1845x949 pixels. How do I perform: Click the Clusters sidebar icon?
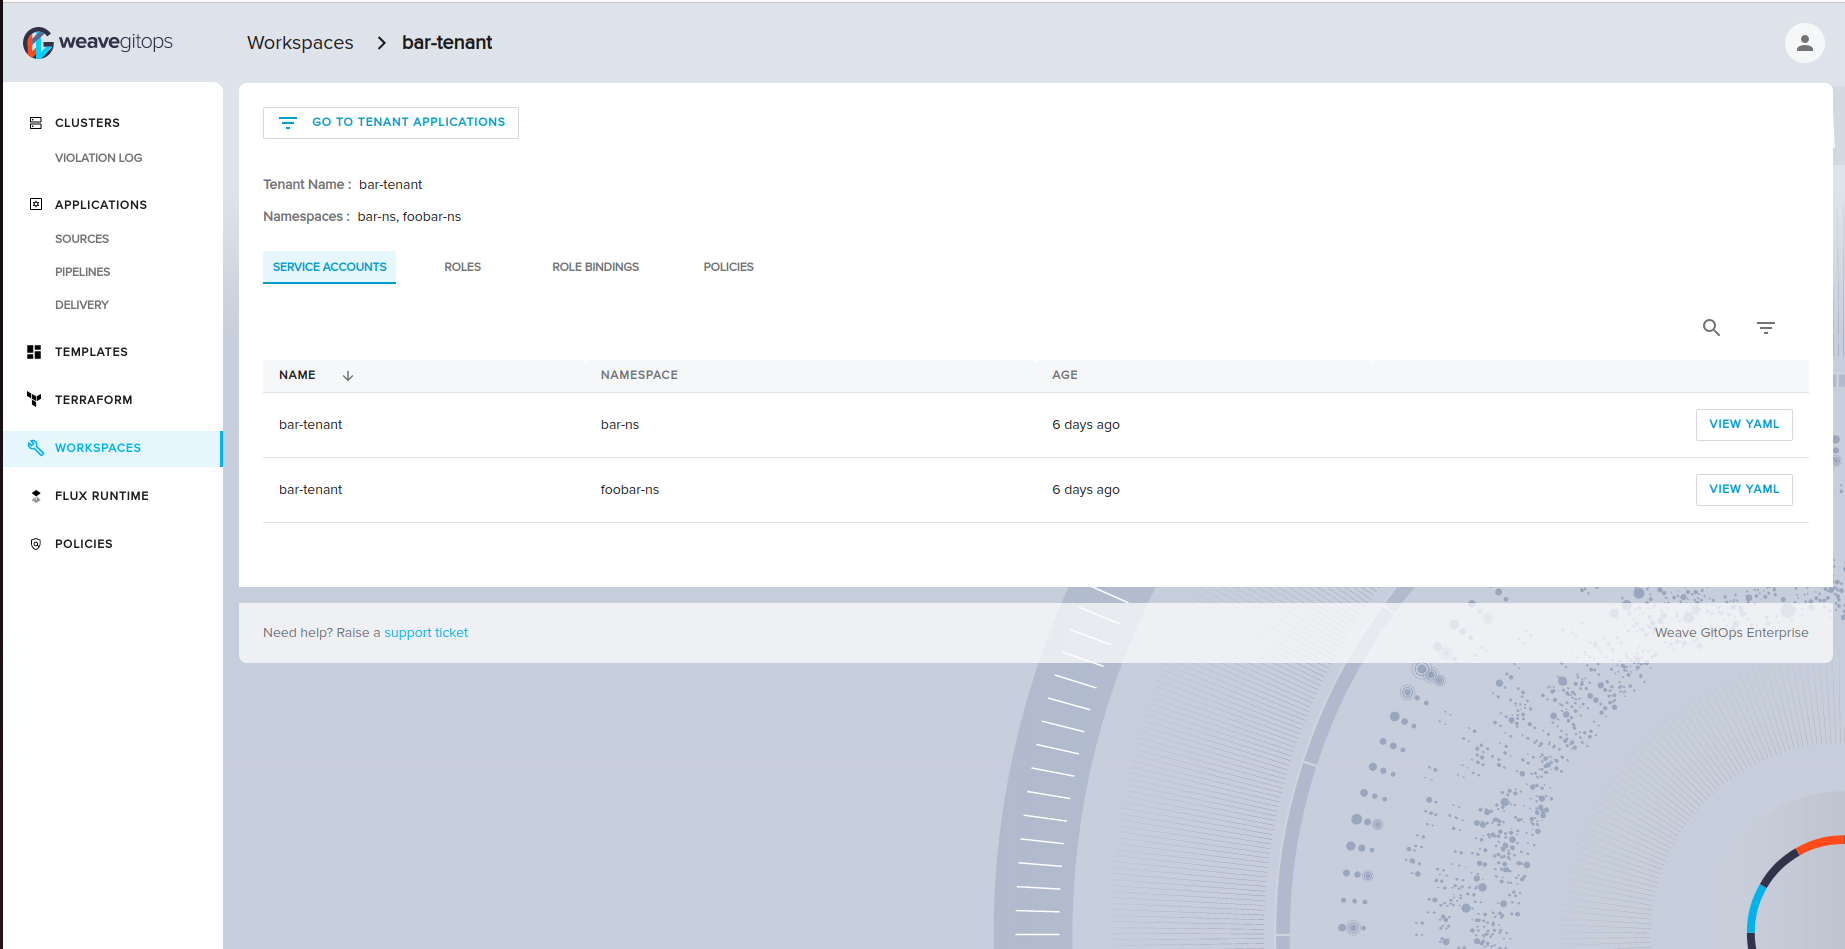36,123
